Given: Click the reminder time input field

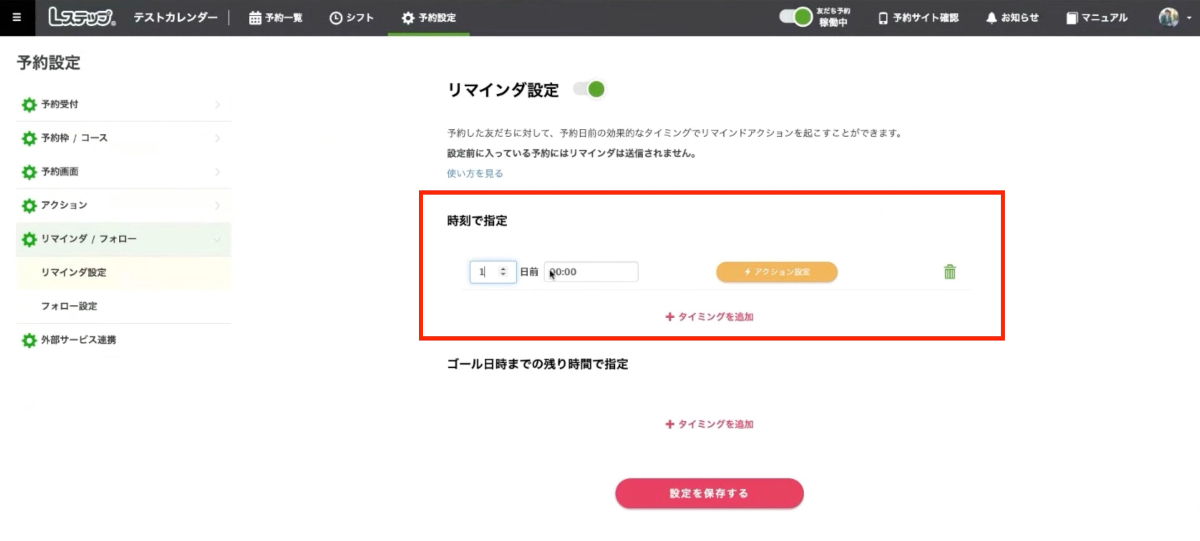Looking at the screenshot, I should point(591,272).
